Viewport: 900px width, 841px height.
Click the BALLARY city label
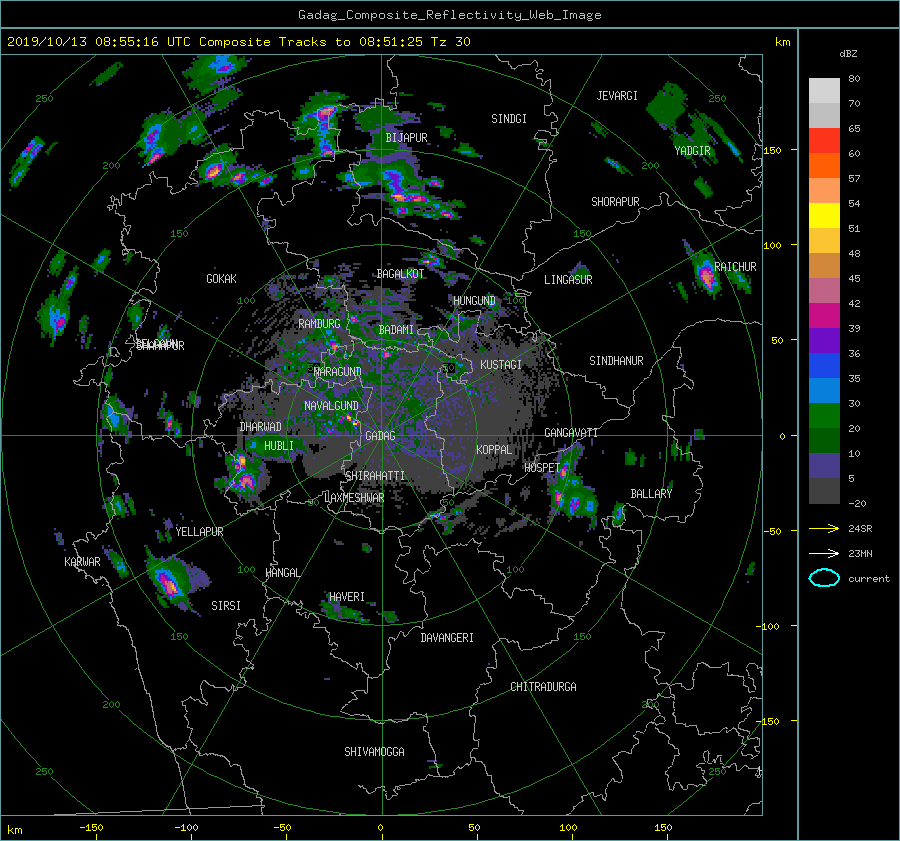click(651, 494)
